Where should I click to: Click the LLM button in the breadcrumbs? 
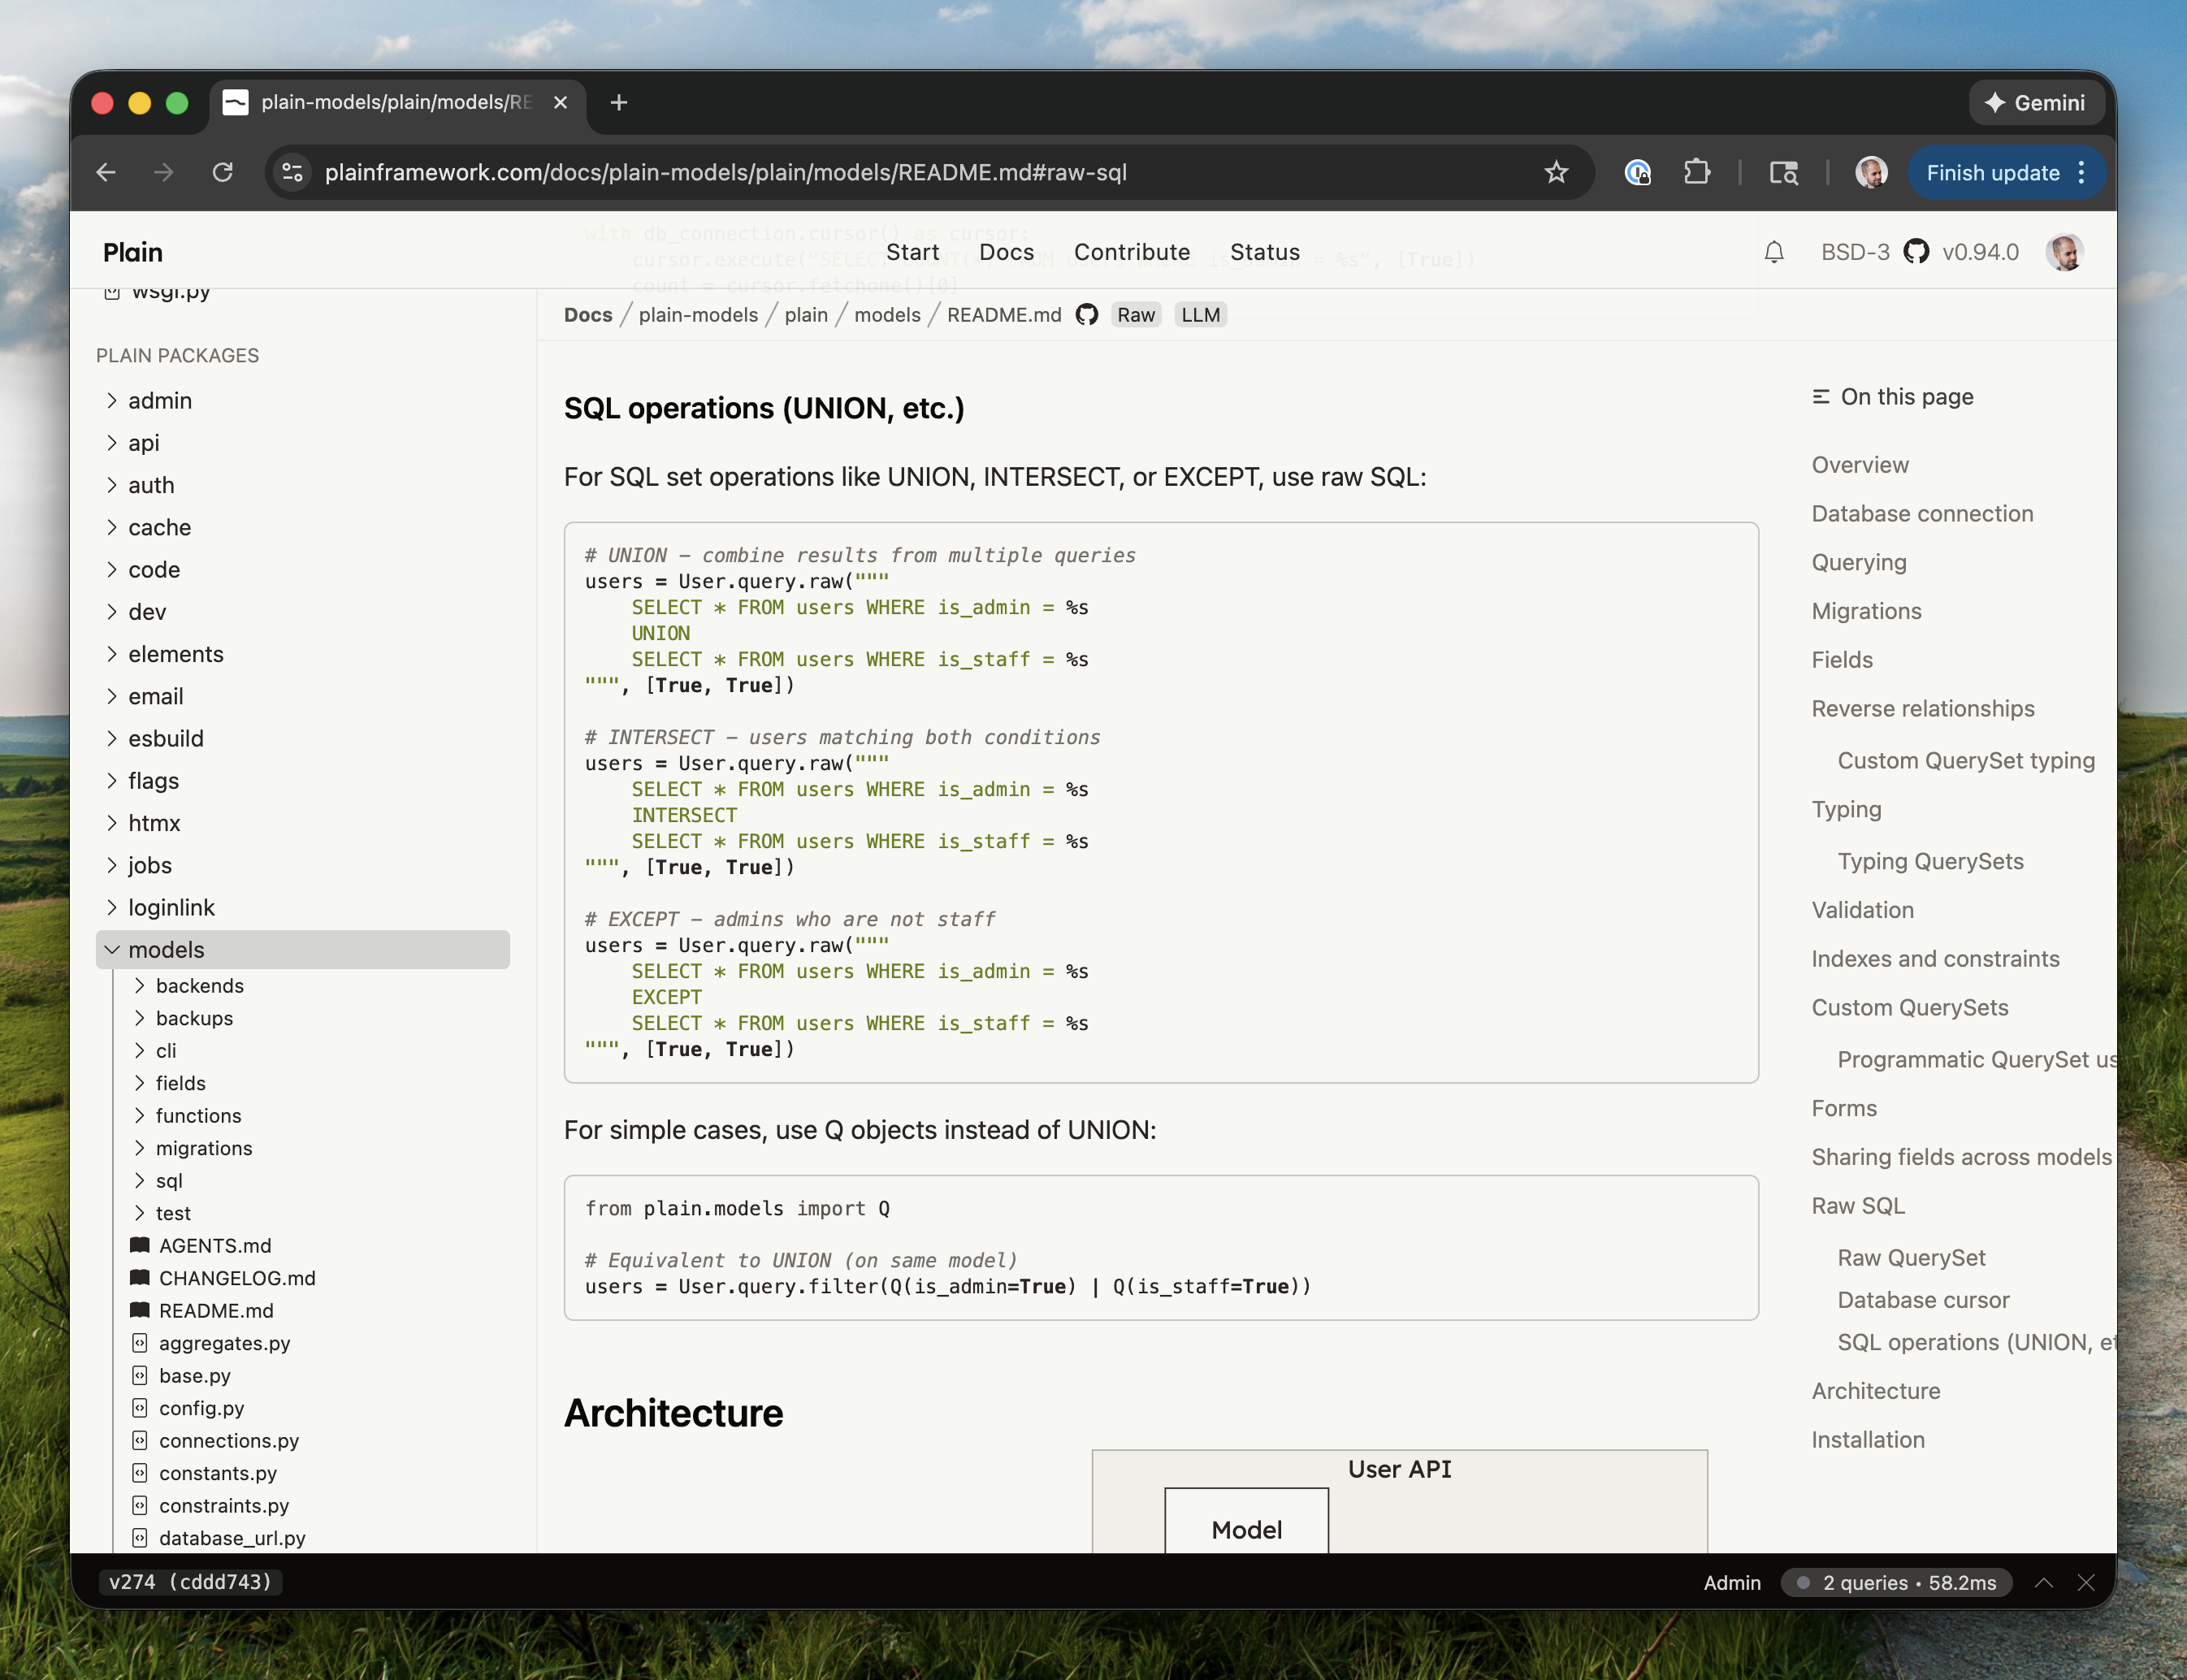1199,315
